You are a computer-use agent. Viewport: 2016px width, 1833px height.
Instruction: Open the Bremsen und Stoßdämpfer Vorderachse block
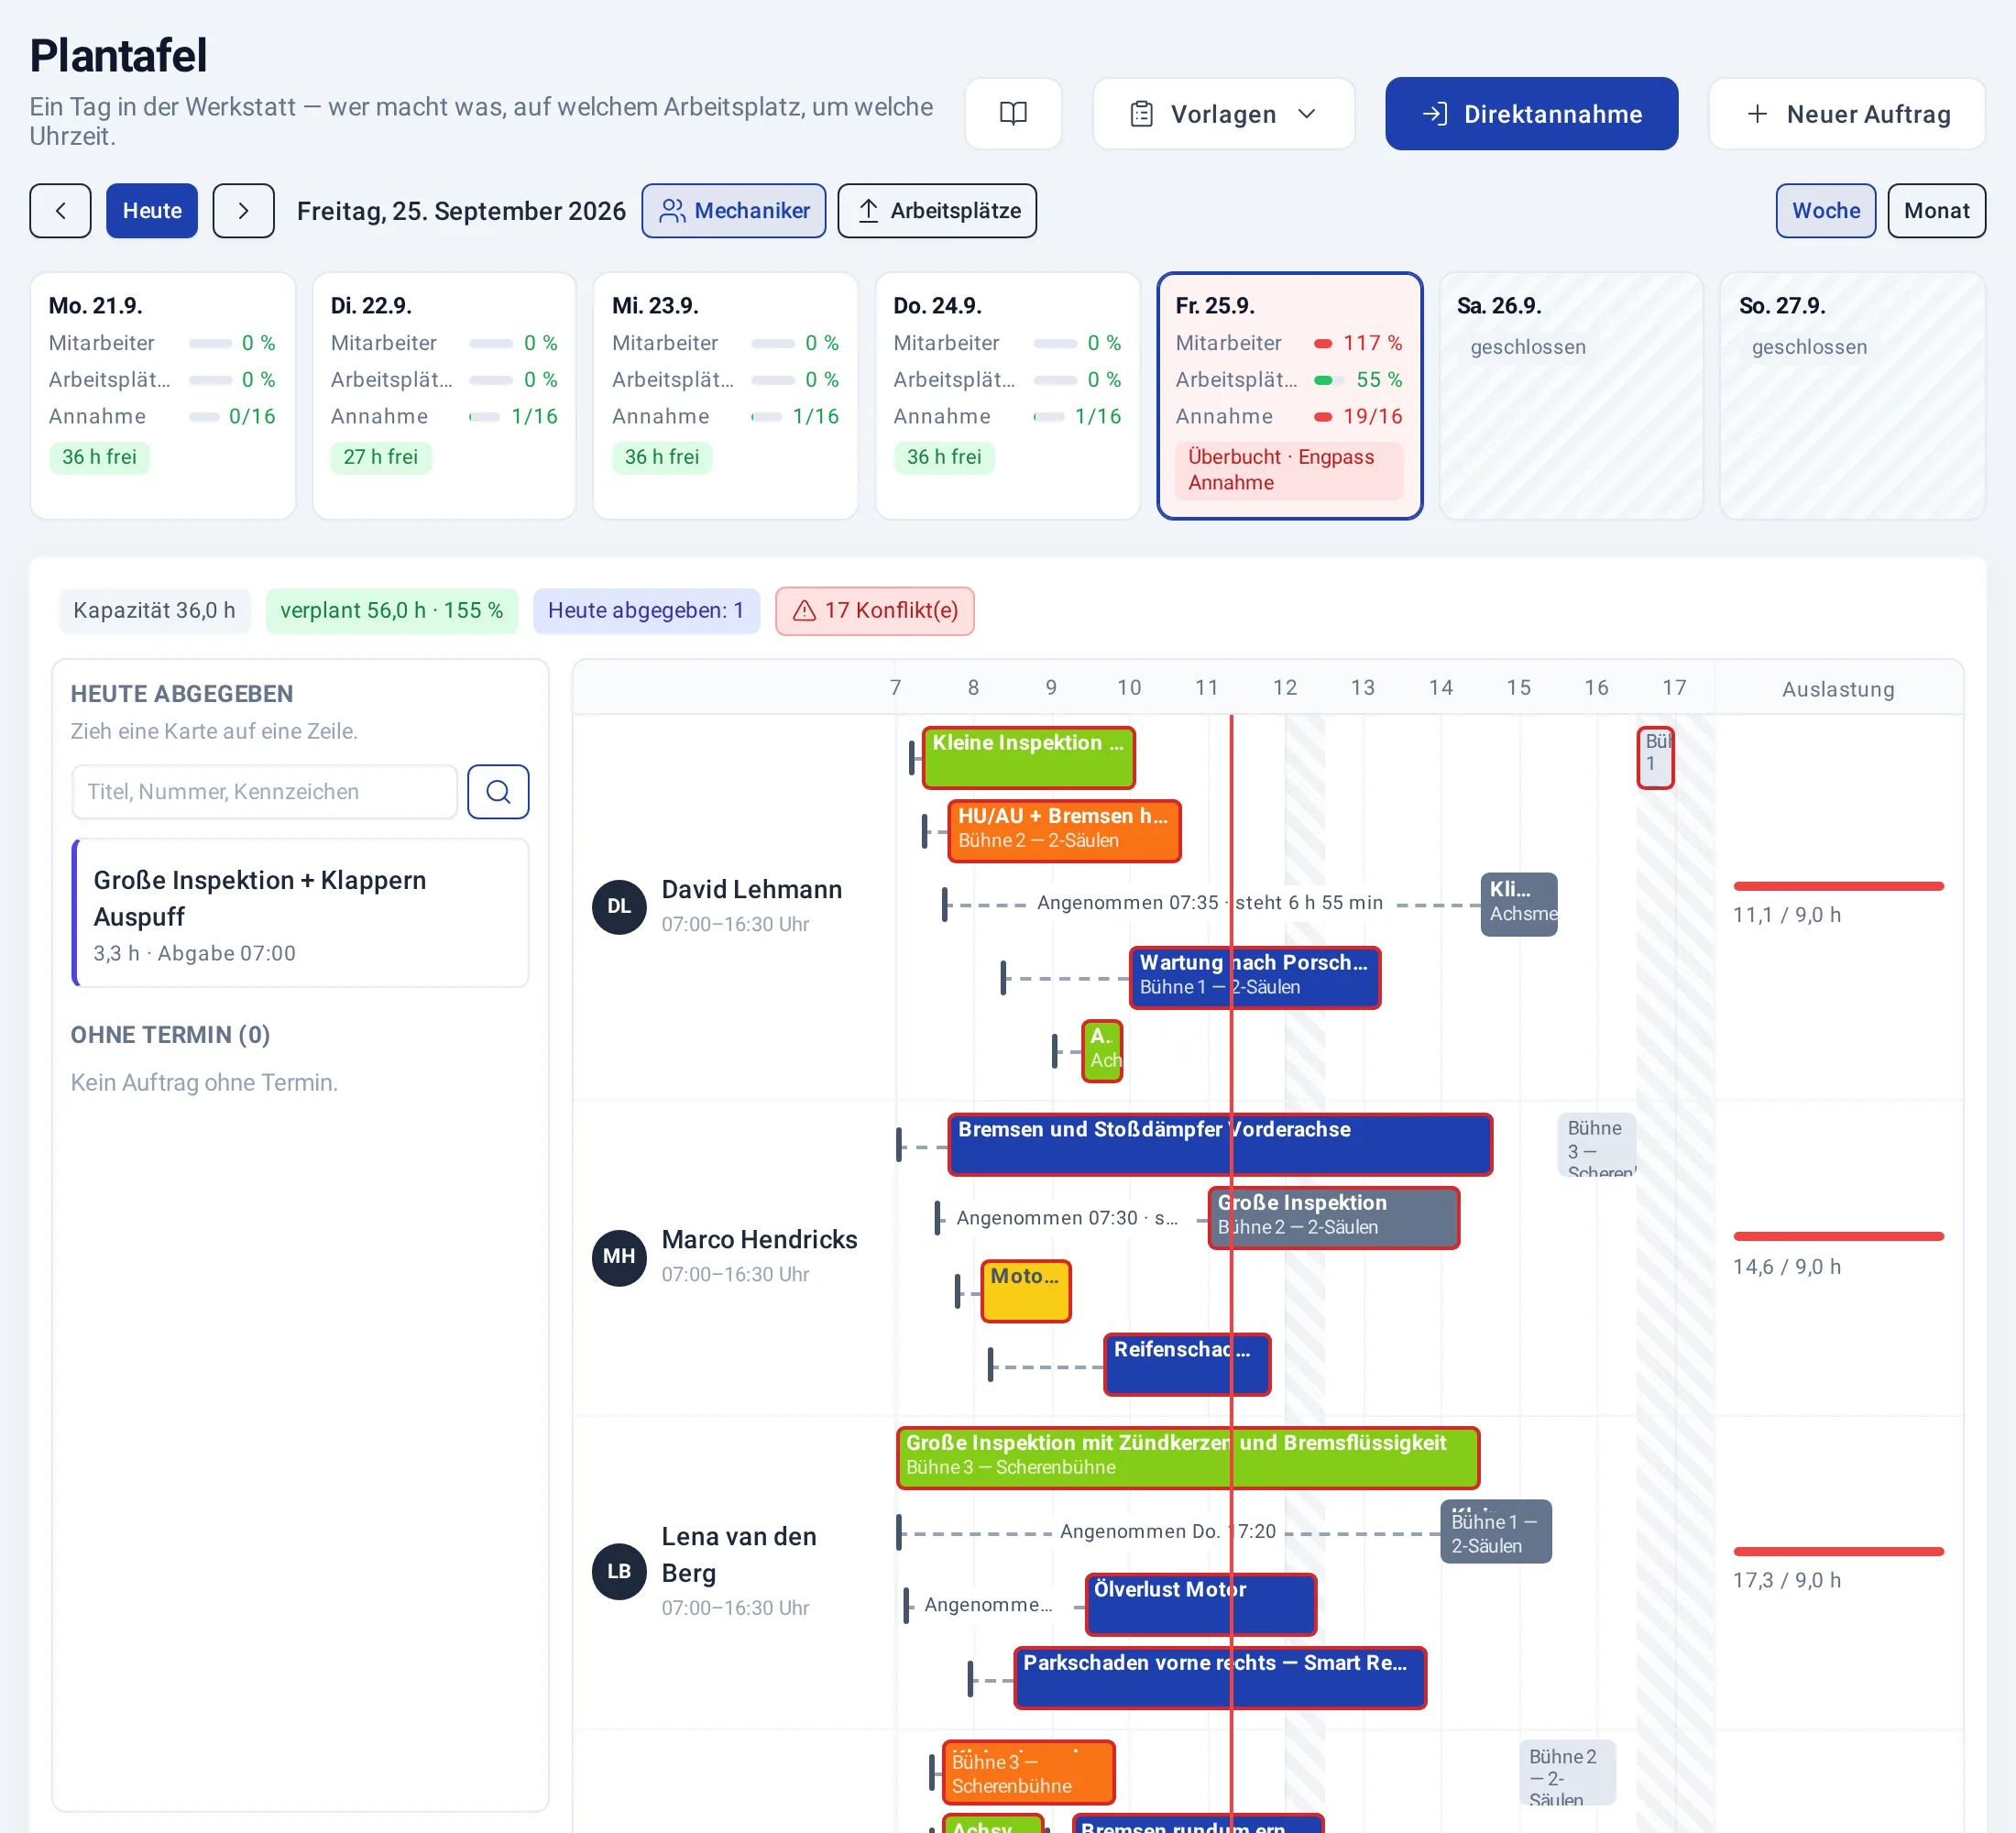pyautogui.click(x=1219, y=1144)
